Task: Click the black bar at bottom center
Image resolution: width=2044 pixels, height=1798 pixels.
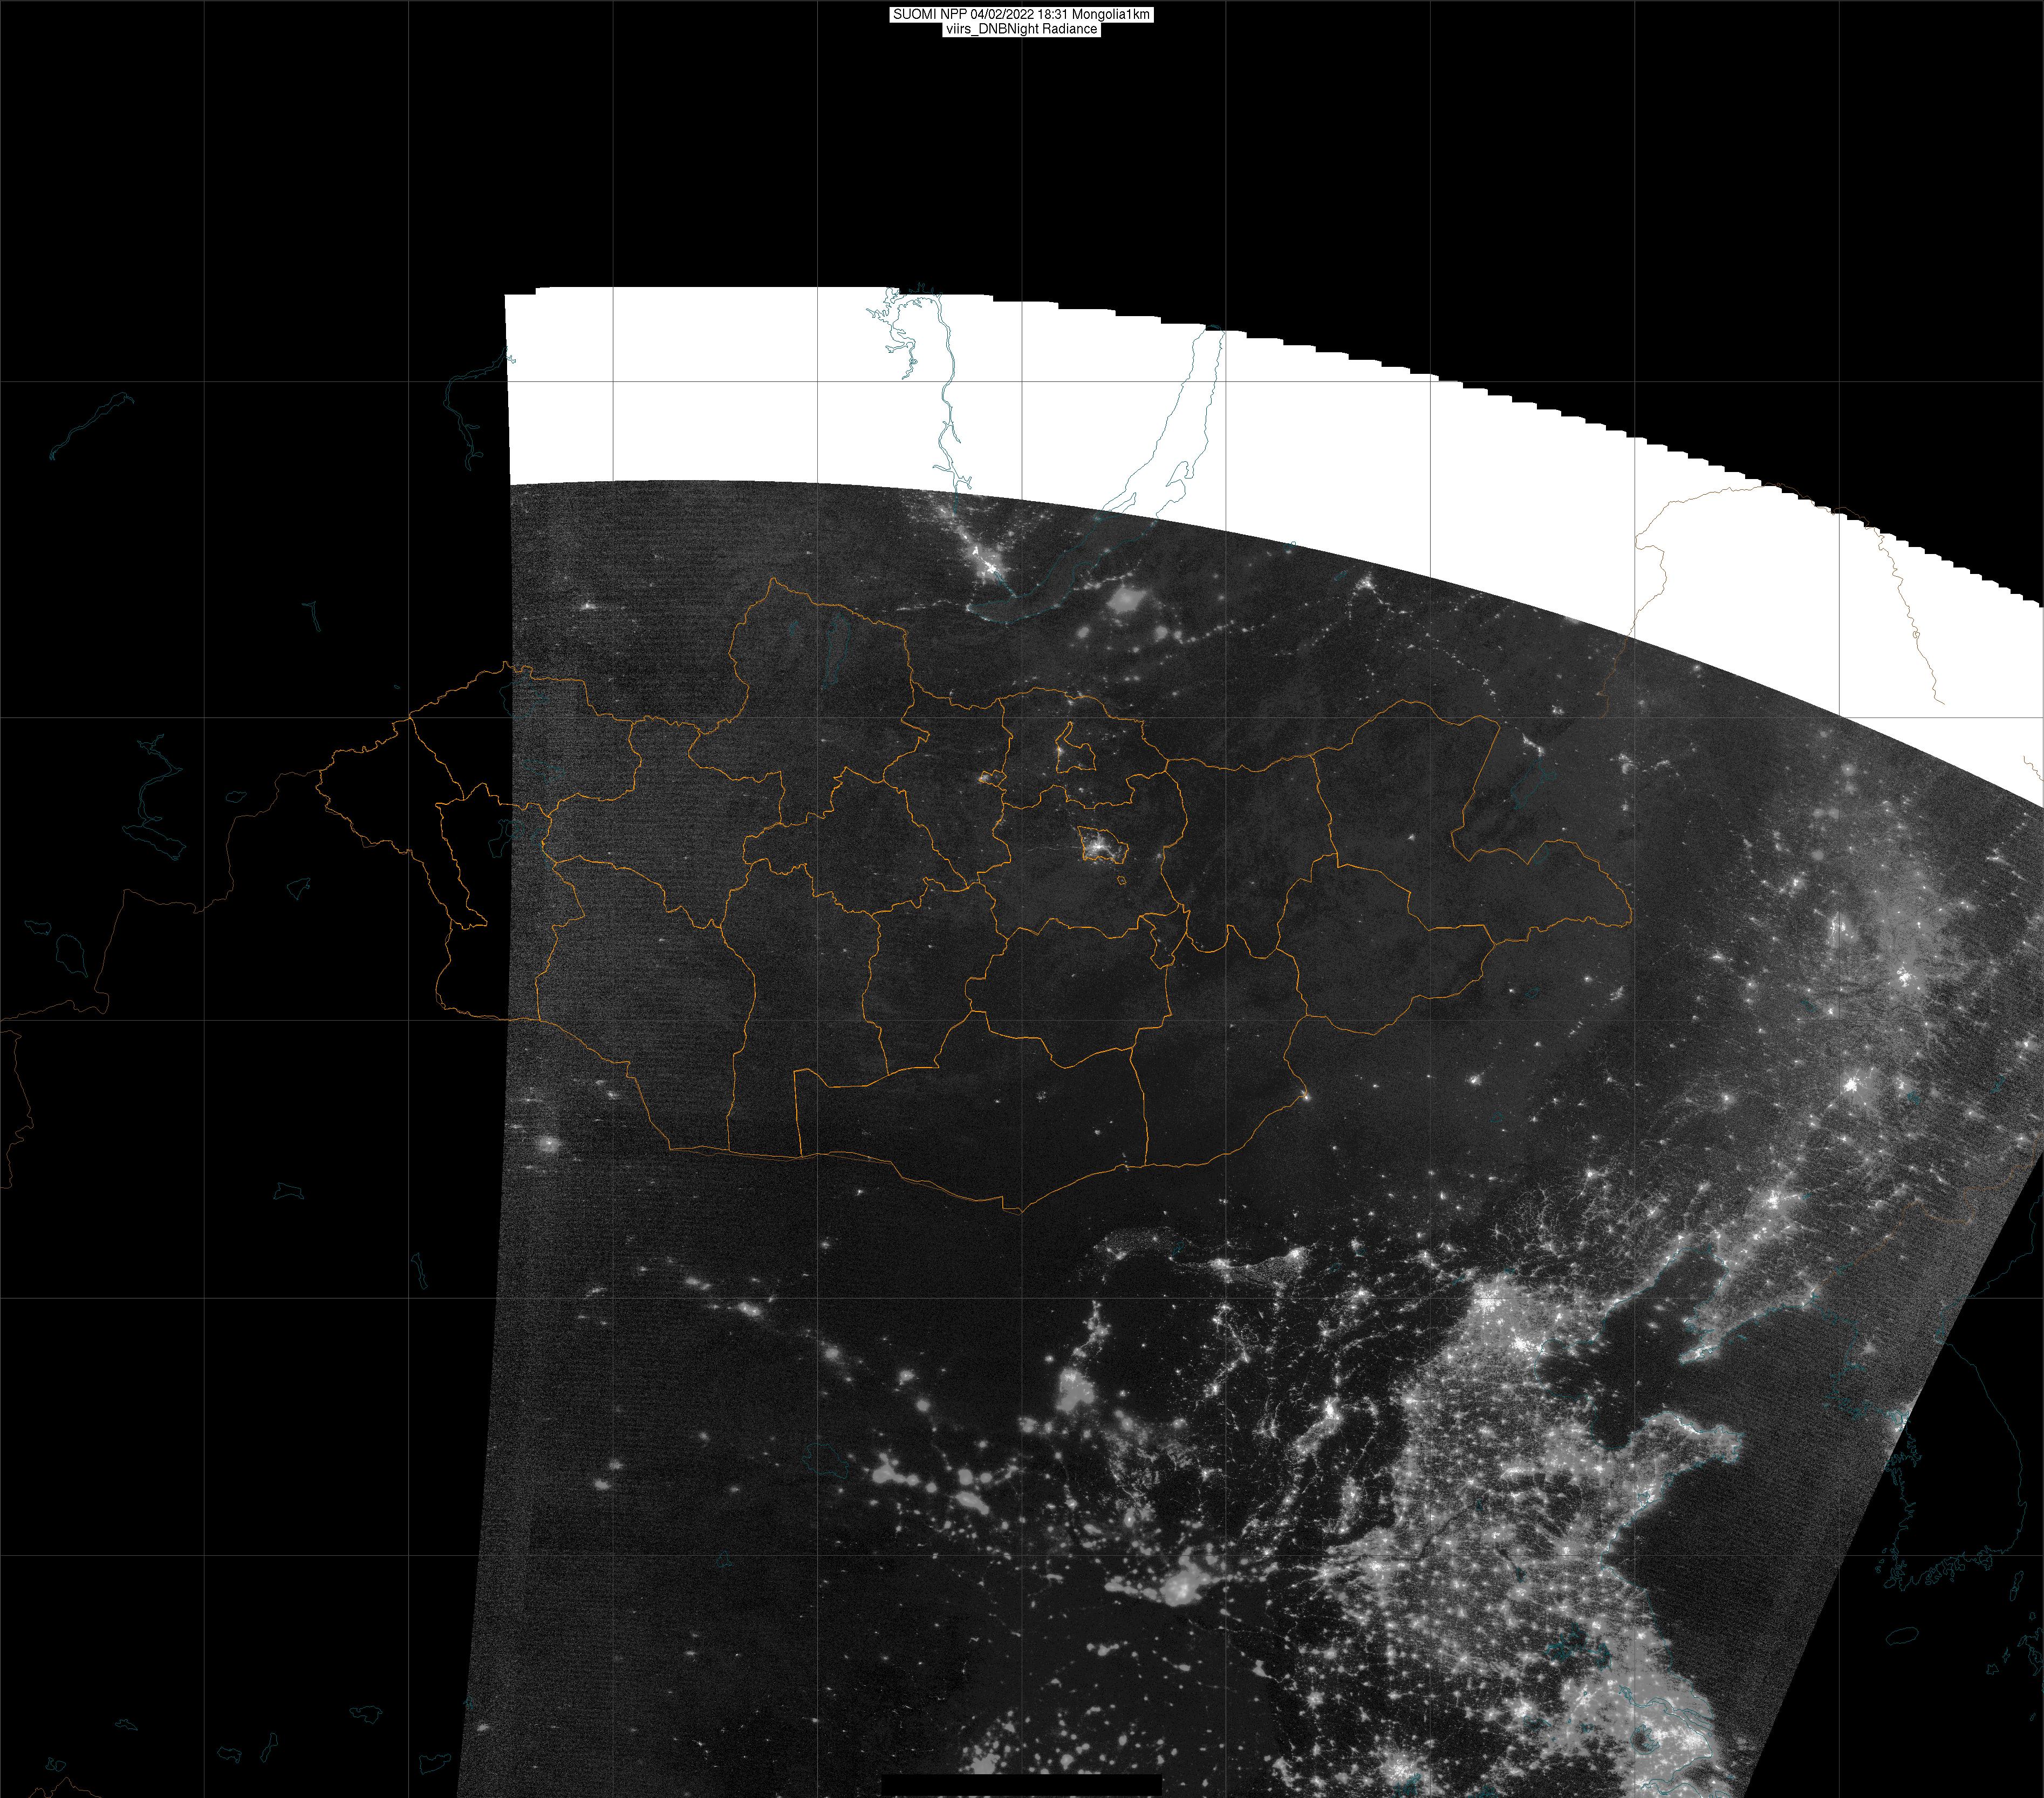Action: click(x=1021, y=1785)
